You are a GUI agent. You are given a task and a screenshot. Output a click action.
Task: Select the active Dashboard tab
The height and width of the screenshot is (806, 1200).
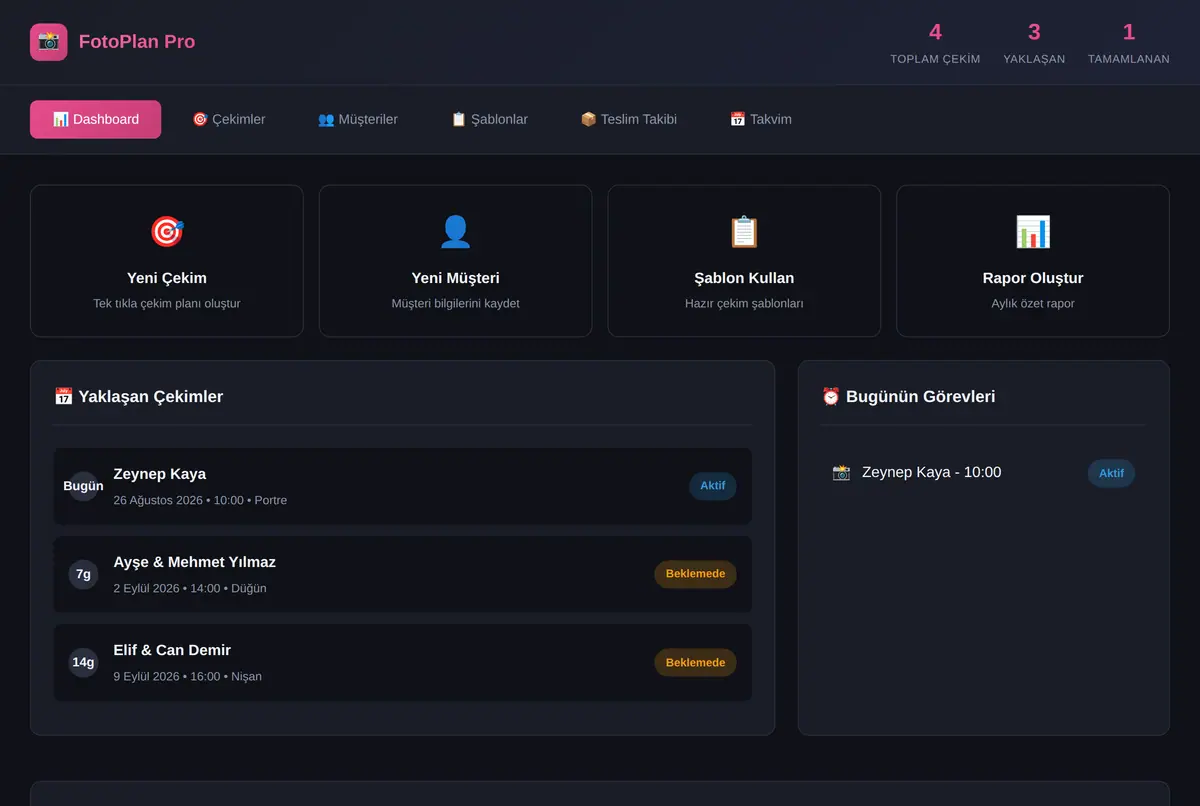95,119
